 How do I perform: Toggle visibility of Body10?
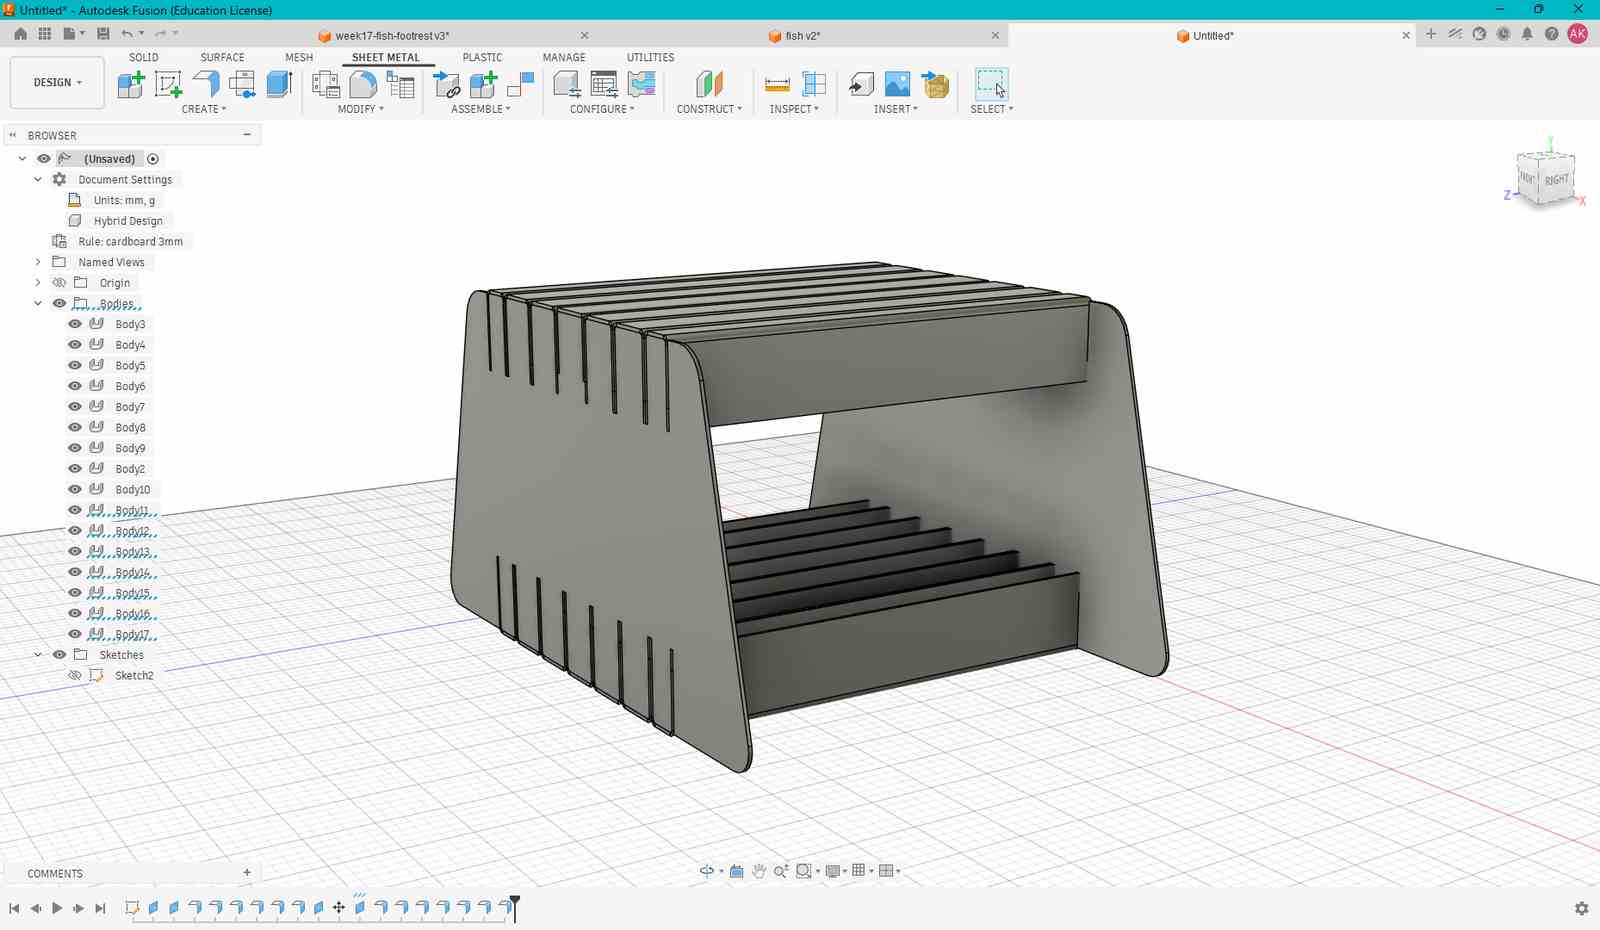(x=75, y=489)
